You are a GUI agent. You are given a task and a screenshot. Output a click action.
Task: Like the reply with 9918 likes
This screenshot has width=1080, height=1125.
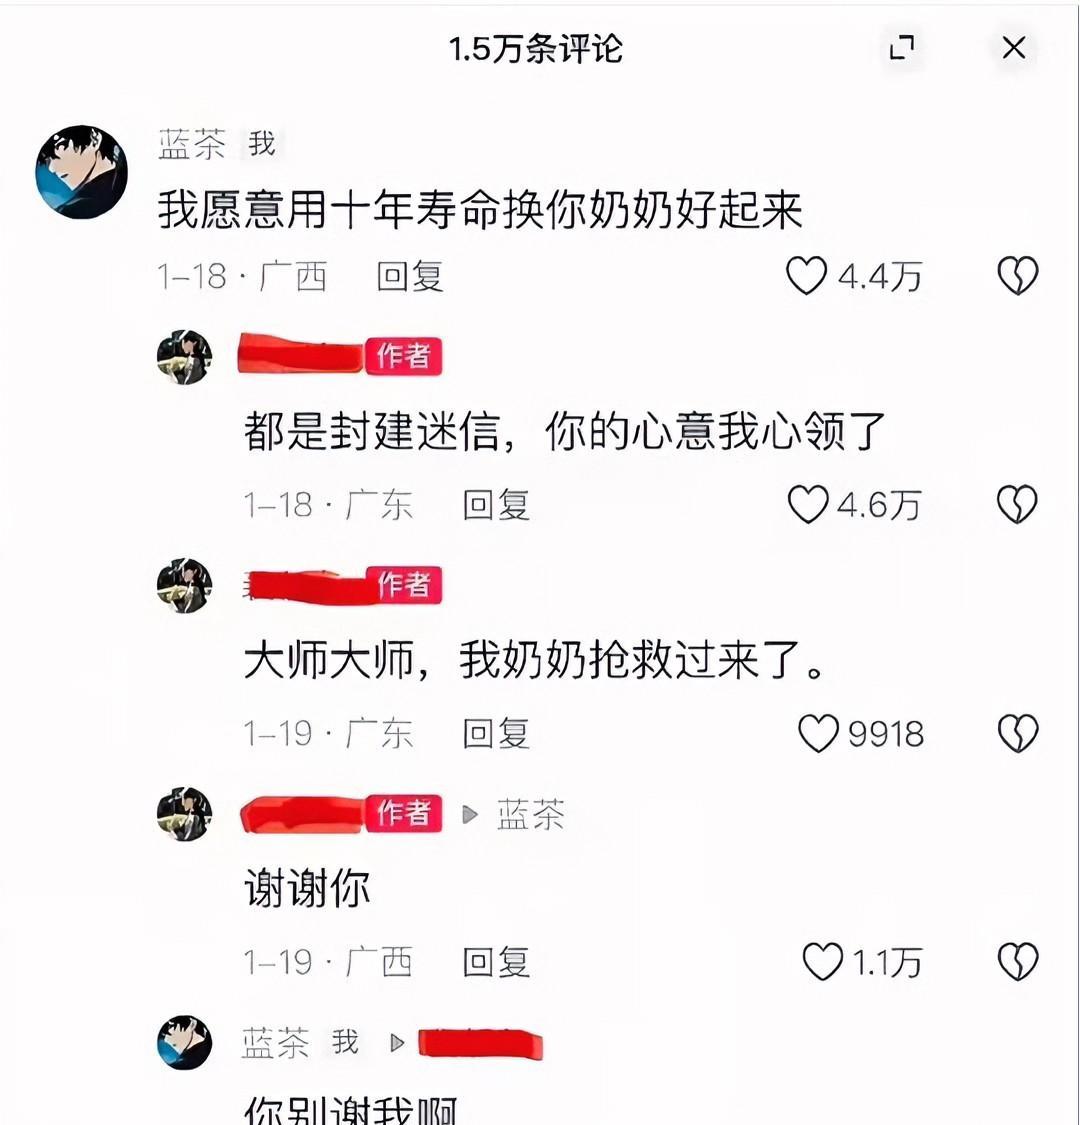click(818, 733)
